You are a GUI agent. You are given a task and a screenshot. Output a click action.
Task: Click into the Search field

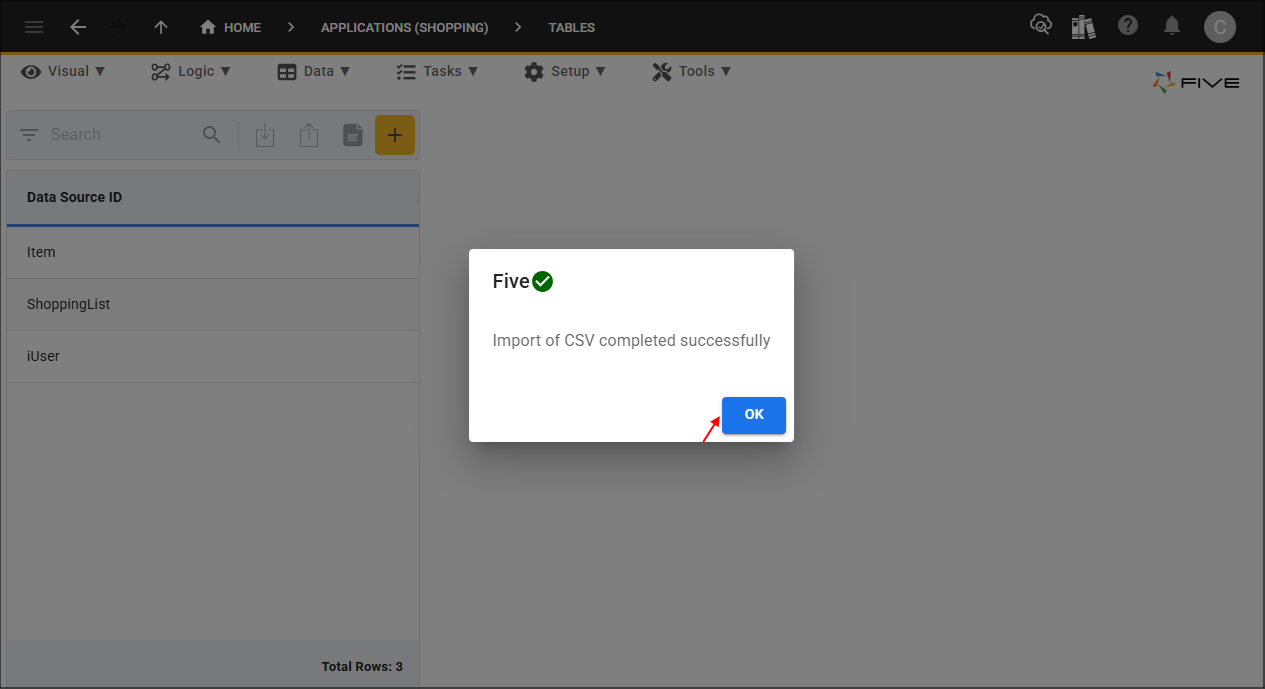click(x=120, y=135)
